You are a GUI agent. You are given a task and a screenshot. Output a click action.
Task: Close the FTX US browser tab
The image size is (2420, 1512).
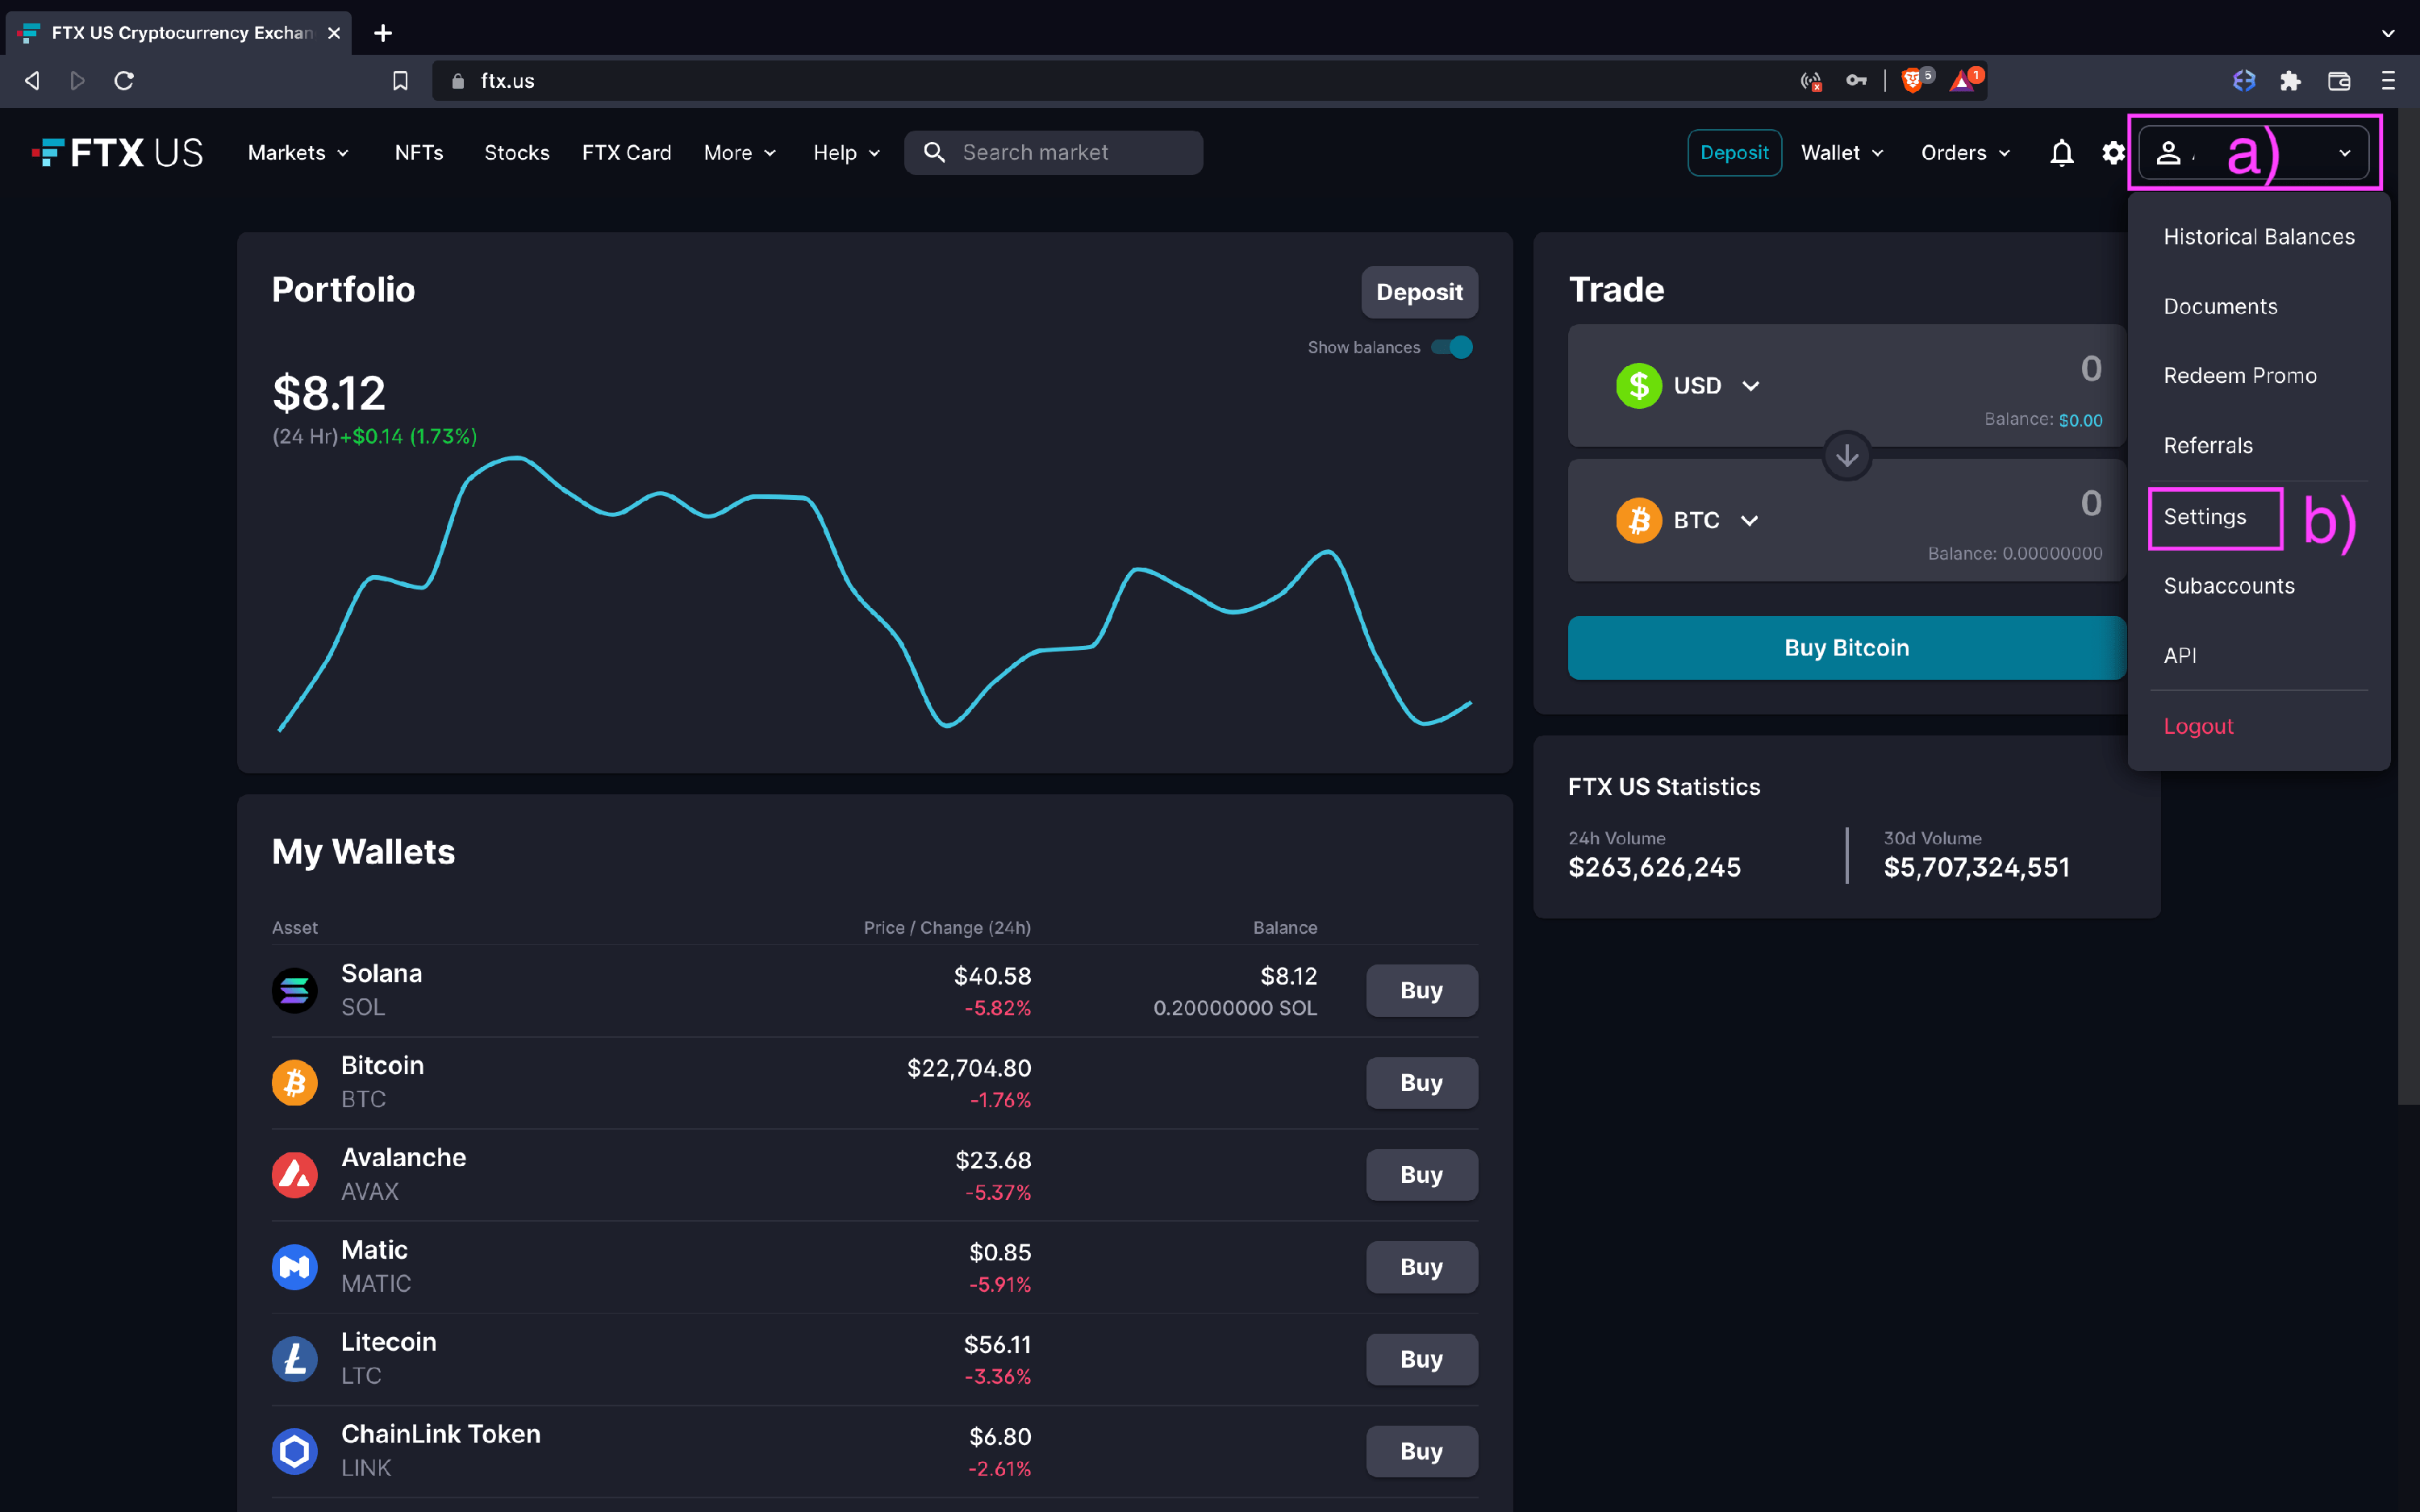(x=334, y=33)
